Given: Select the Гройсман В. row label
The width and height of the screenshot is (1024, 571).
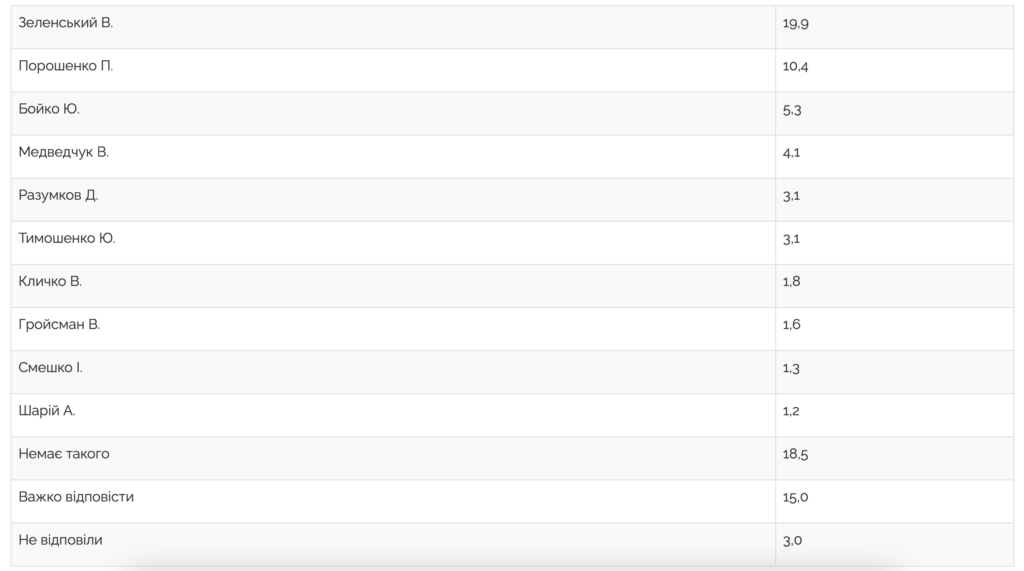Looking at the screenshot, I should pyautogui.click(x=59, y=325).
